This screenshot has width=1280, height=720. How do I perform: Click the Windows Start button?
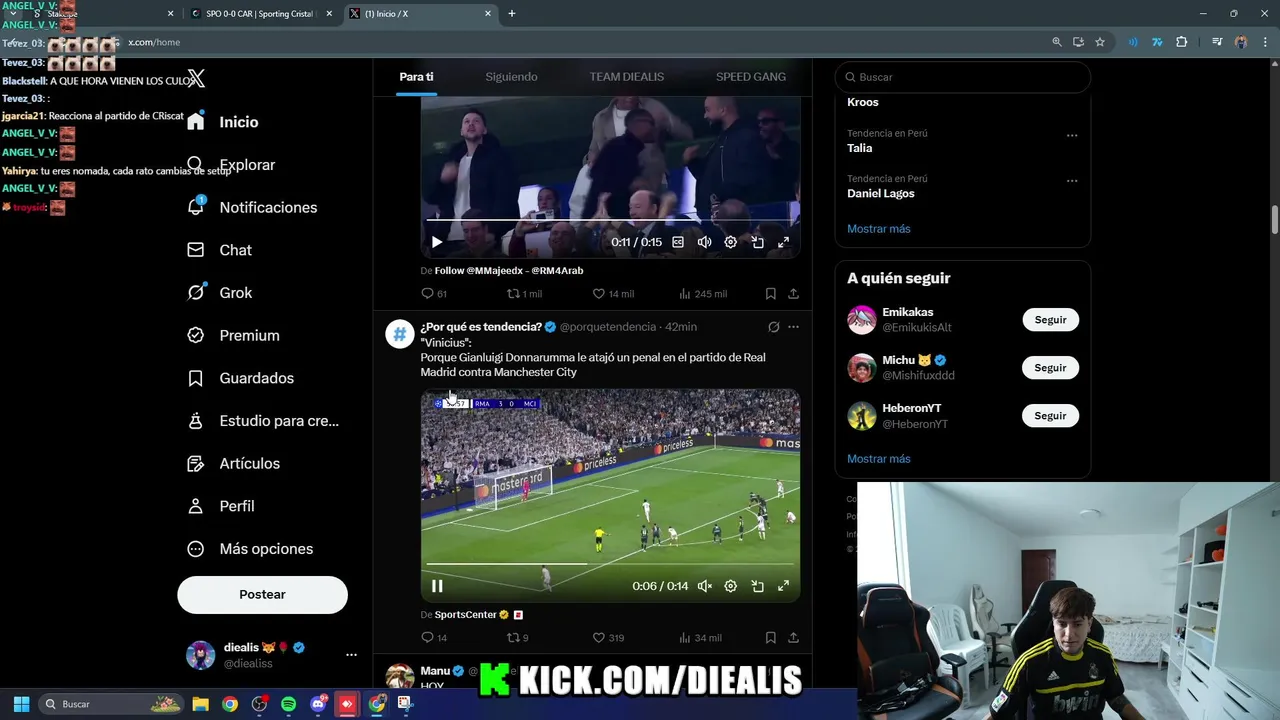(x=21, y=704)
